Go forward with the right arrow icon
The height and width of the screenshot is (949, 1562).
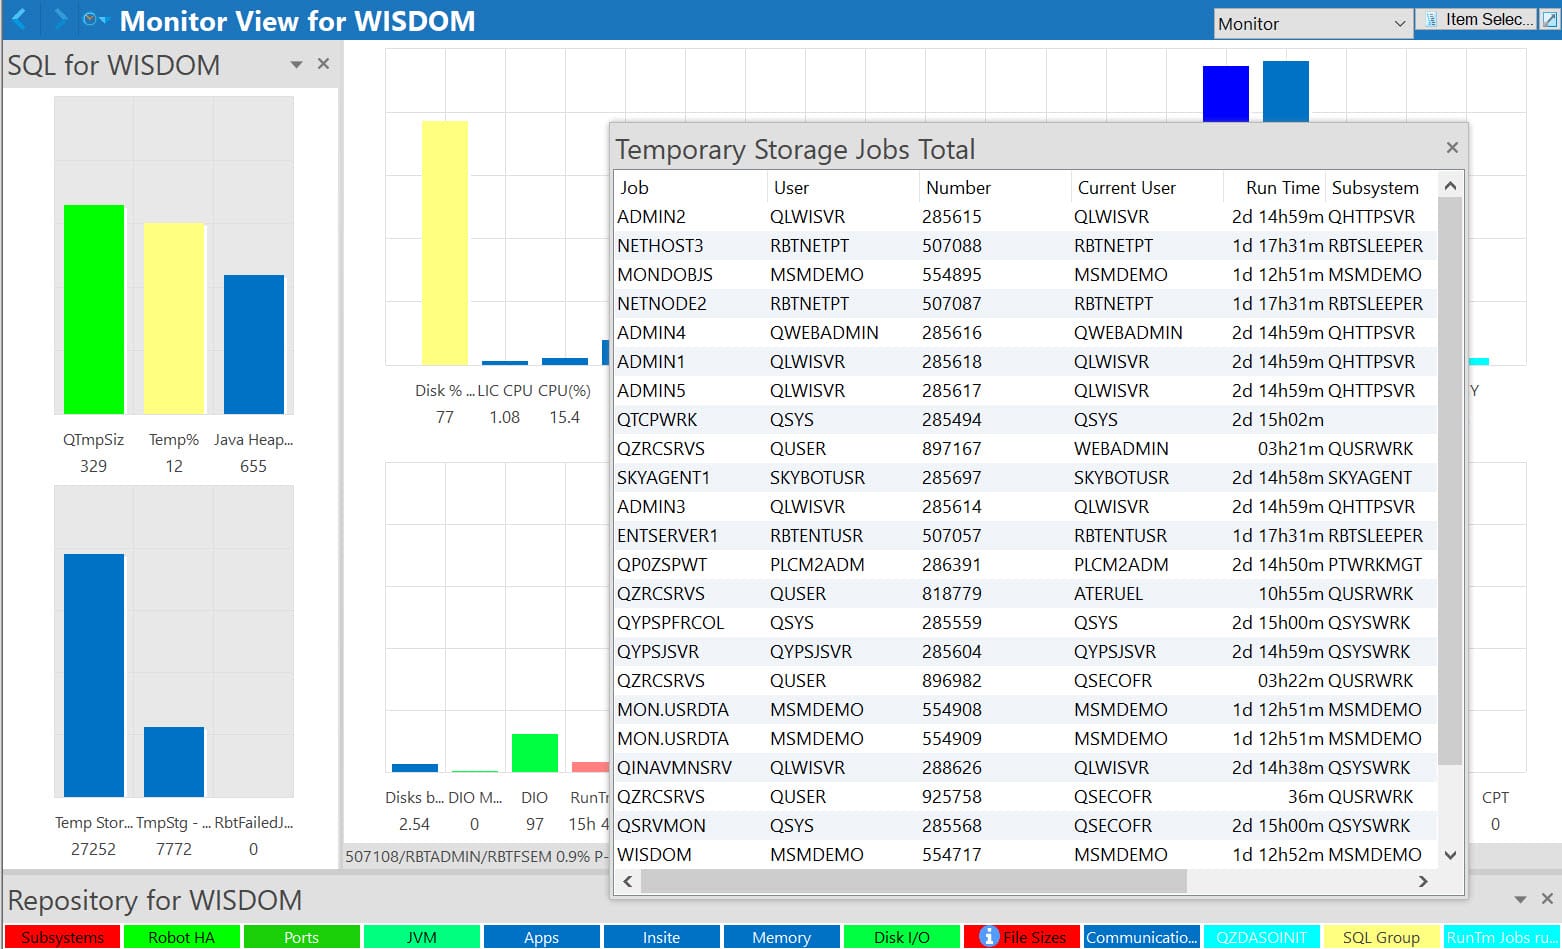click(60, 19)
